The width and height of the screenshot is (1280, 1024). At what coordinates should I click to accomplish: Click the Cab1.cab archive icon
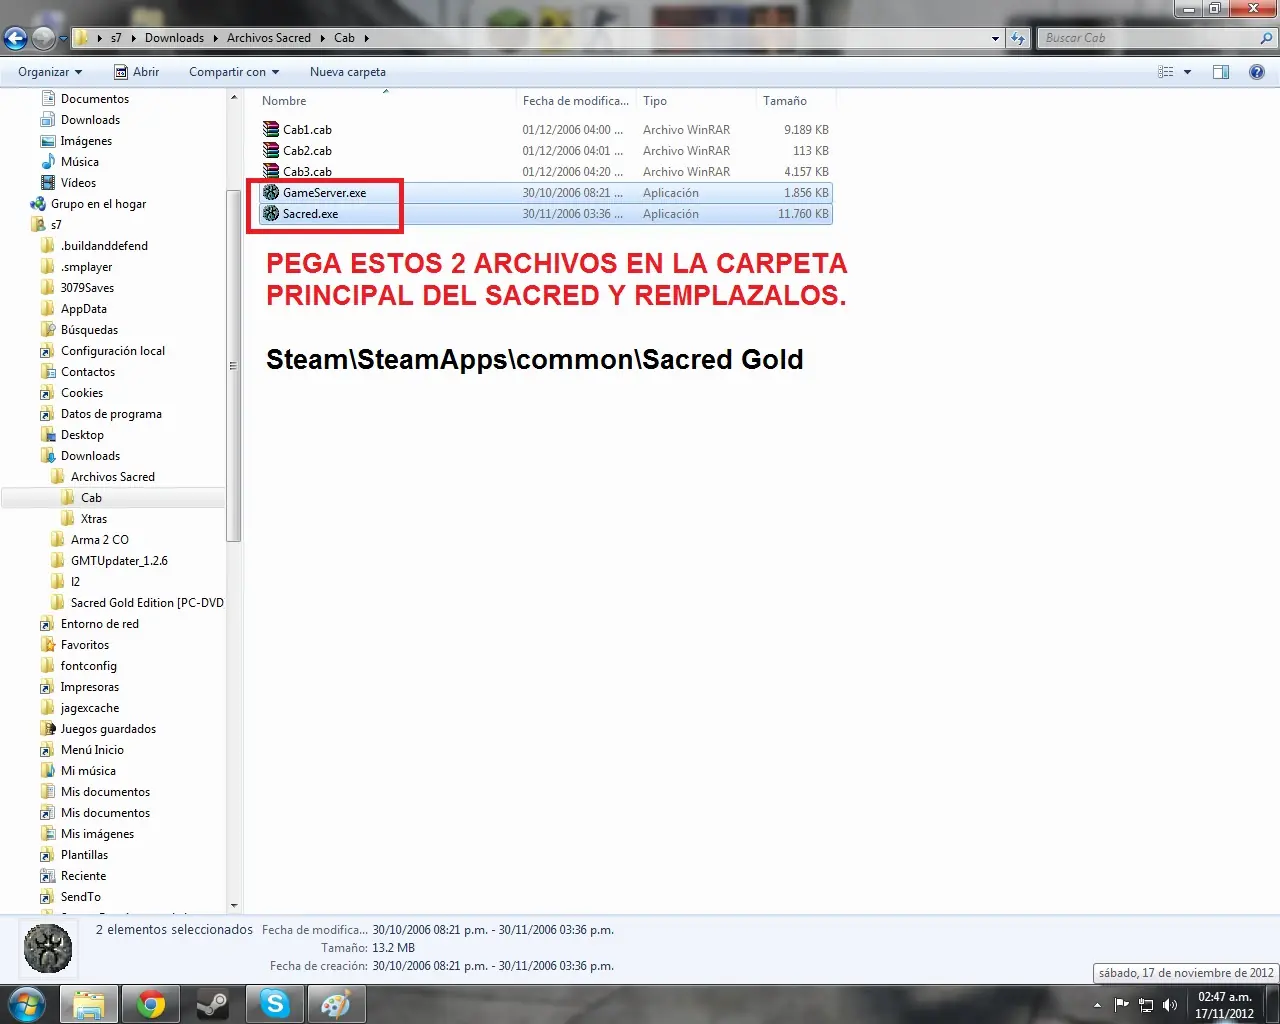pos(271,130)
